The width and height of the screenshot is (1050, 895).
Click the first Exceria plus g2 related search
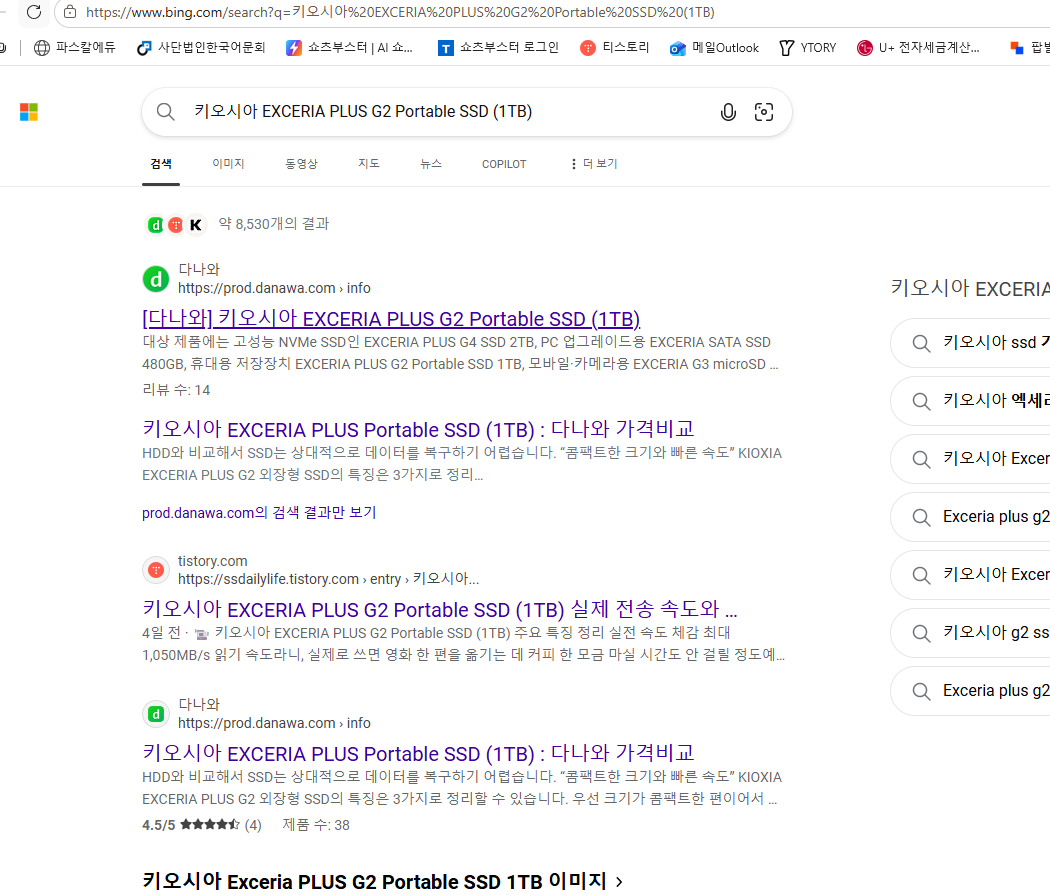click(970, 517)
